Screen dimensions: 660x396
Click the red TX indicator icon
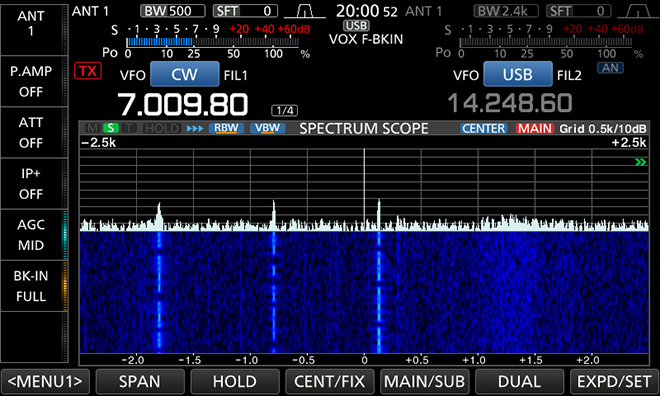pyautogui.click(x=88, y=71)
